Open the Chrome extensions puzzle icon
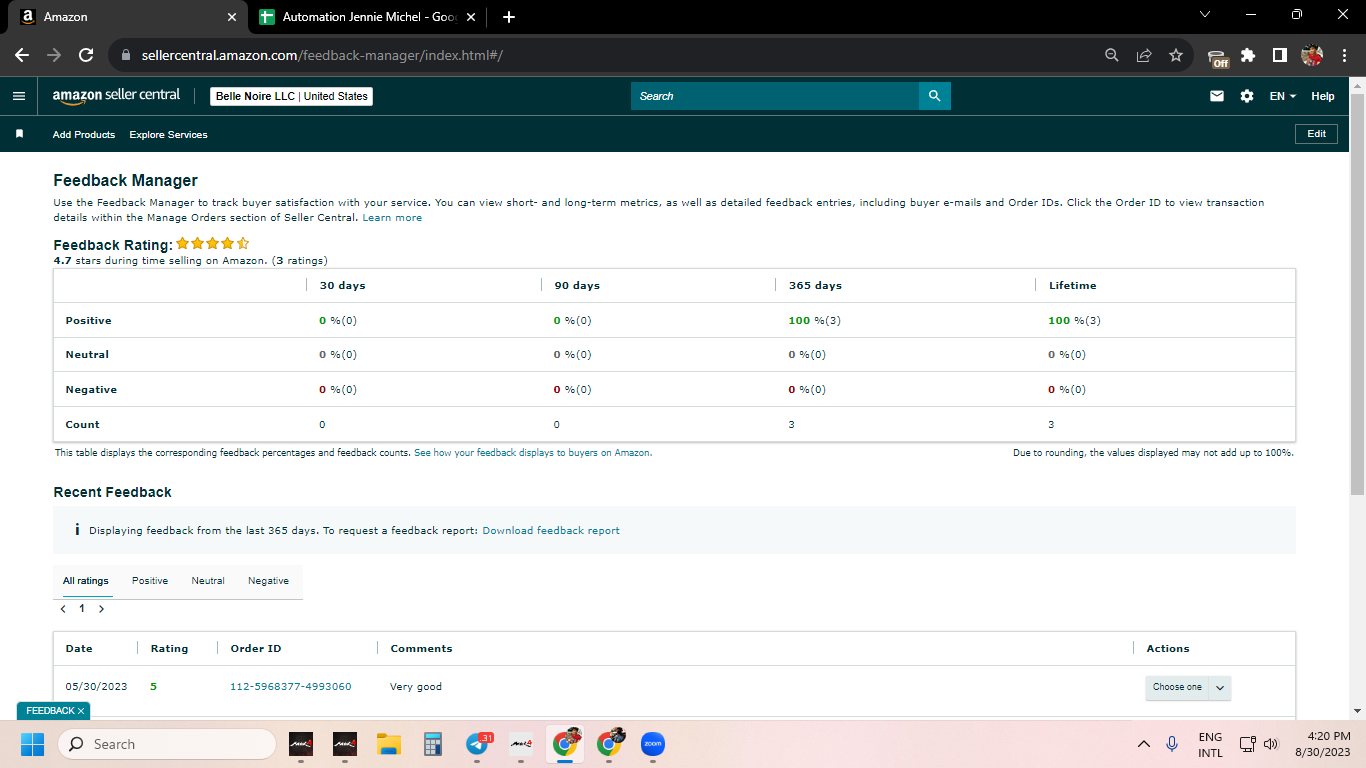This screenshot has height=768, width=1366. 1248,55
